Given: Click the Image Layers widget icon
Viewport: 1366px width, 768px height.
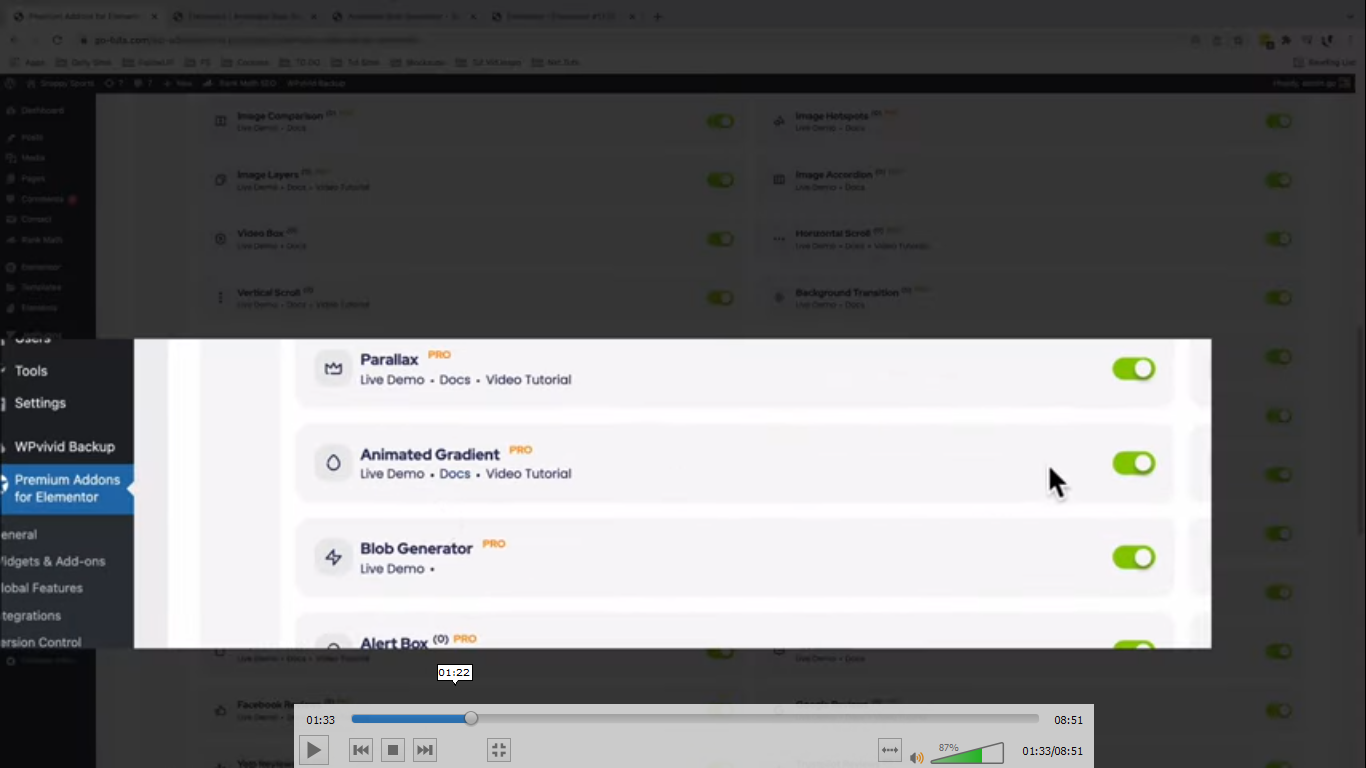Looking at the screenshot, I should coord(221,180).
